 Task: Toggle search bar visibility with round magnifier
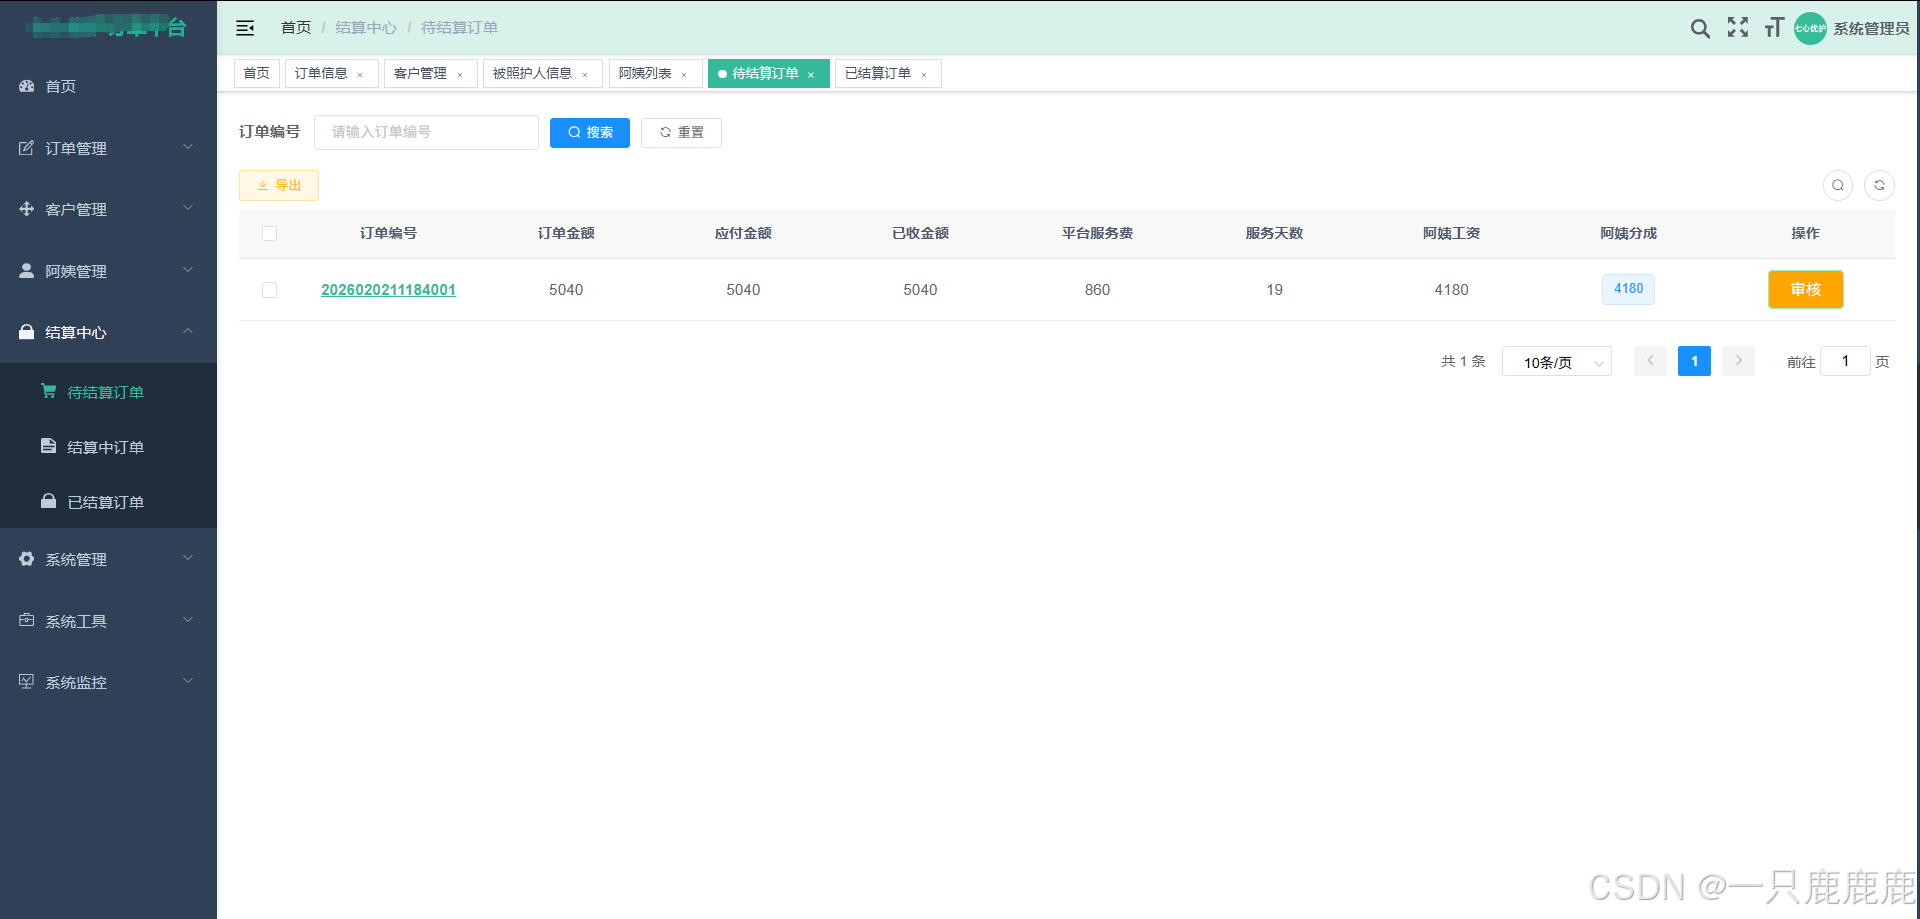[x=1838, y=185]
